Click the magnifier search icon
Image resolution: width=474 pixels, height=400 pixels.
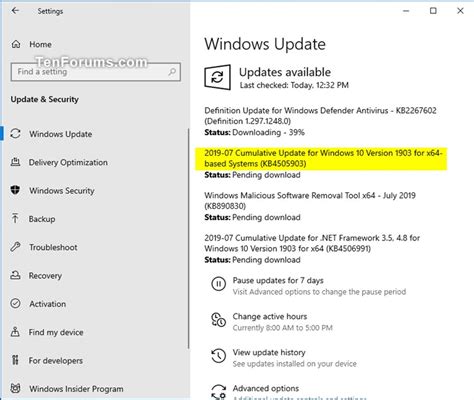pos(172,72)
